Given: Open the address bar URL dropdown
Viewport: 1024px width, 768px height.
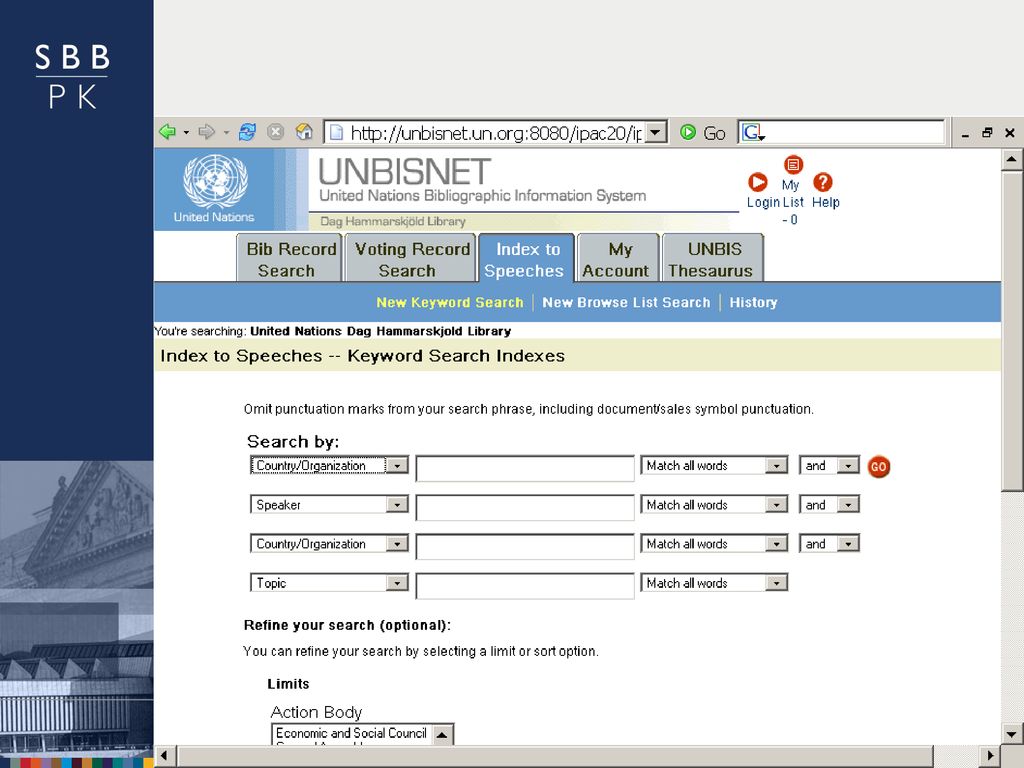Looking at the screenshot, I should pos(656,133).
